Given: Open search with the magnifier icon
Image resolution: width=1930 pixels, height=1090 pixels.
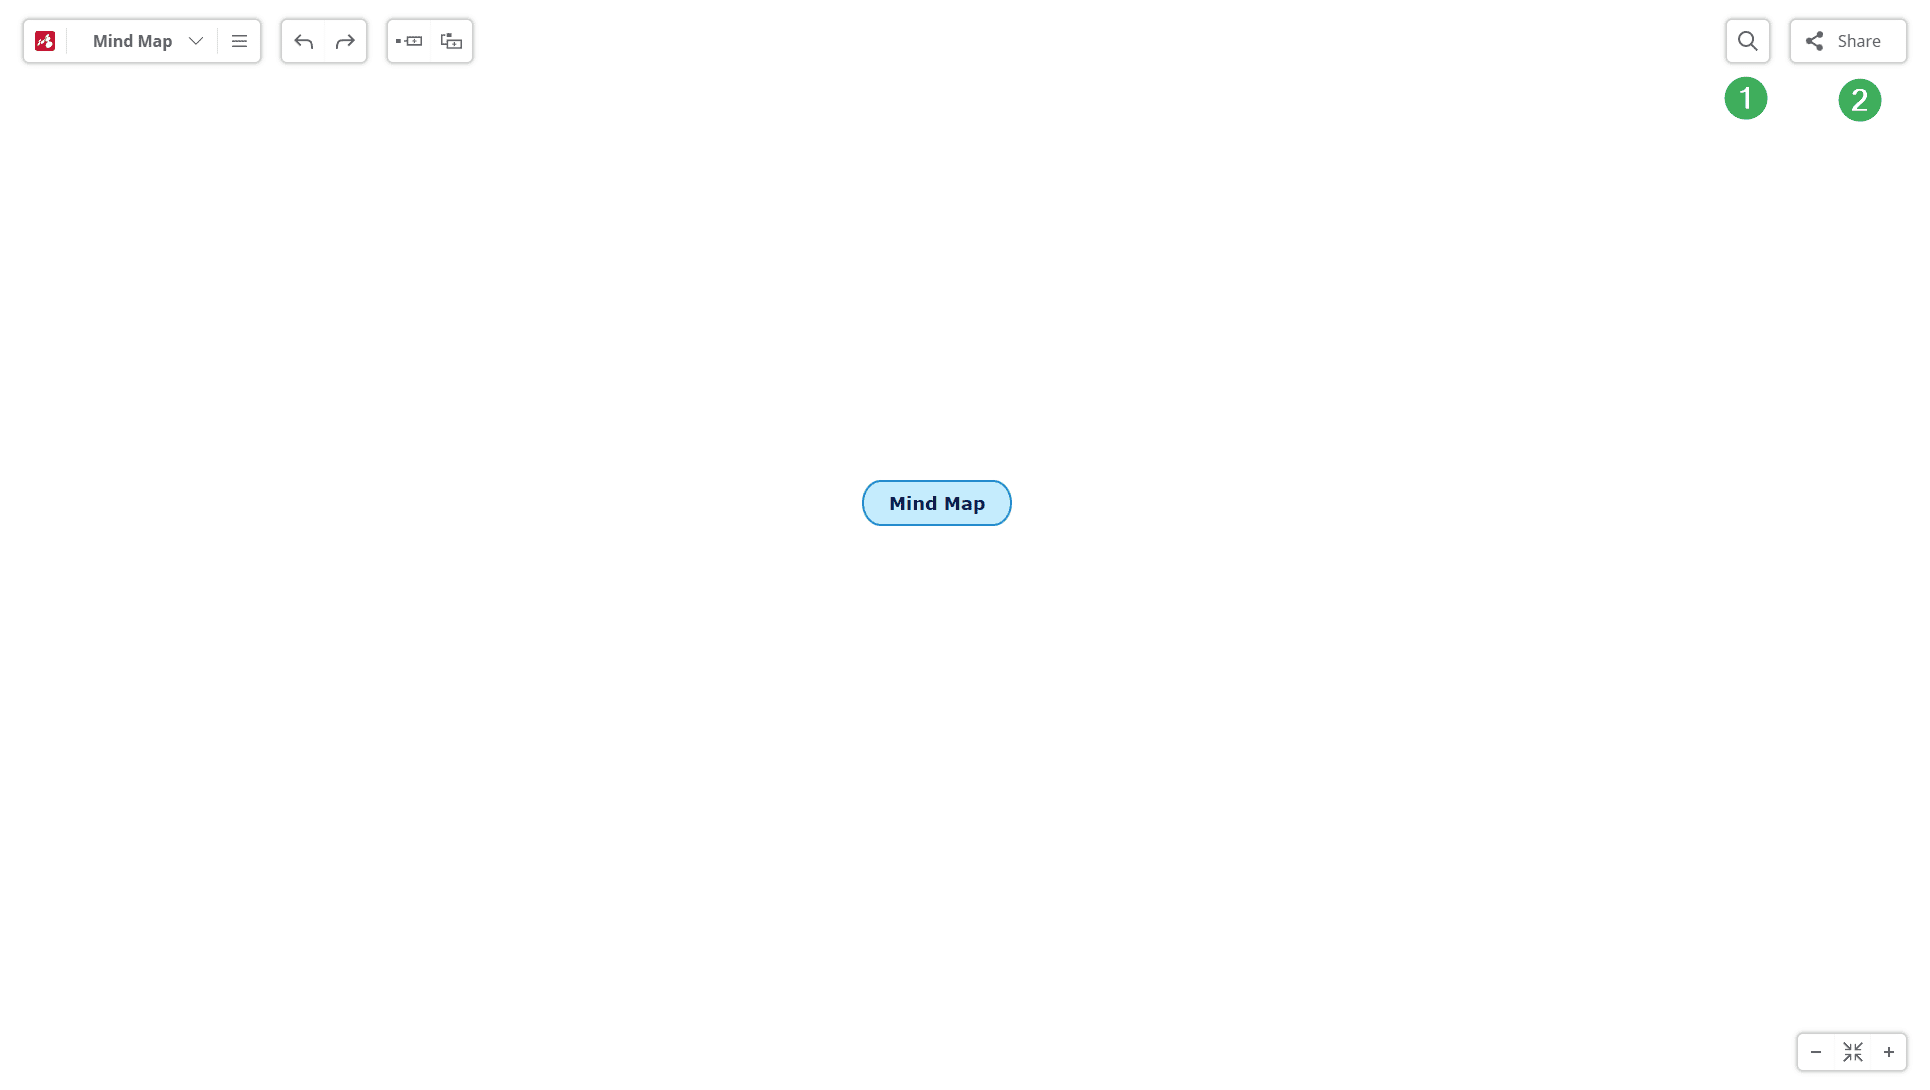Looking at the screenshot, I should point(1747,41).
